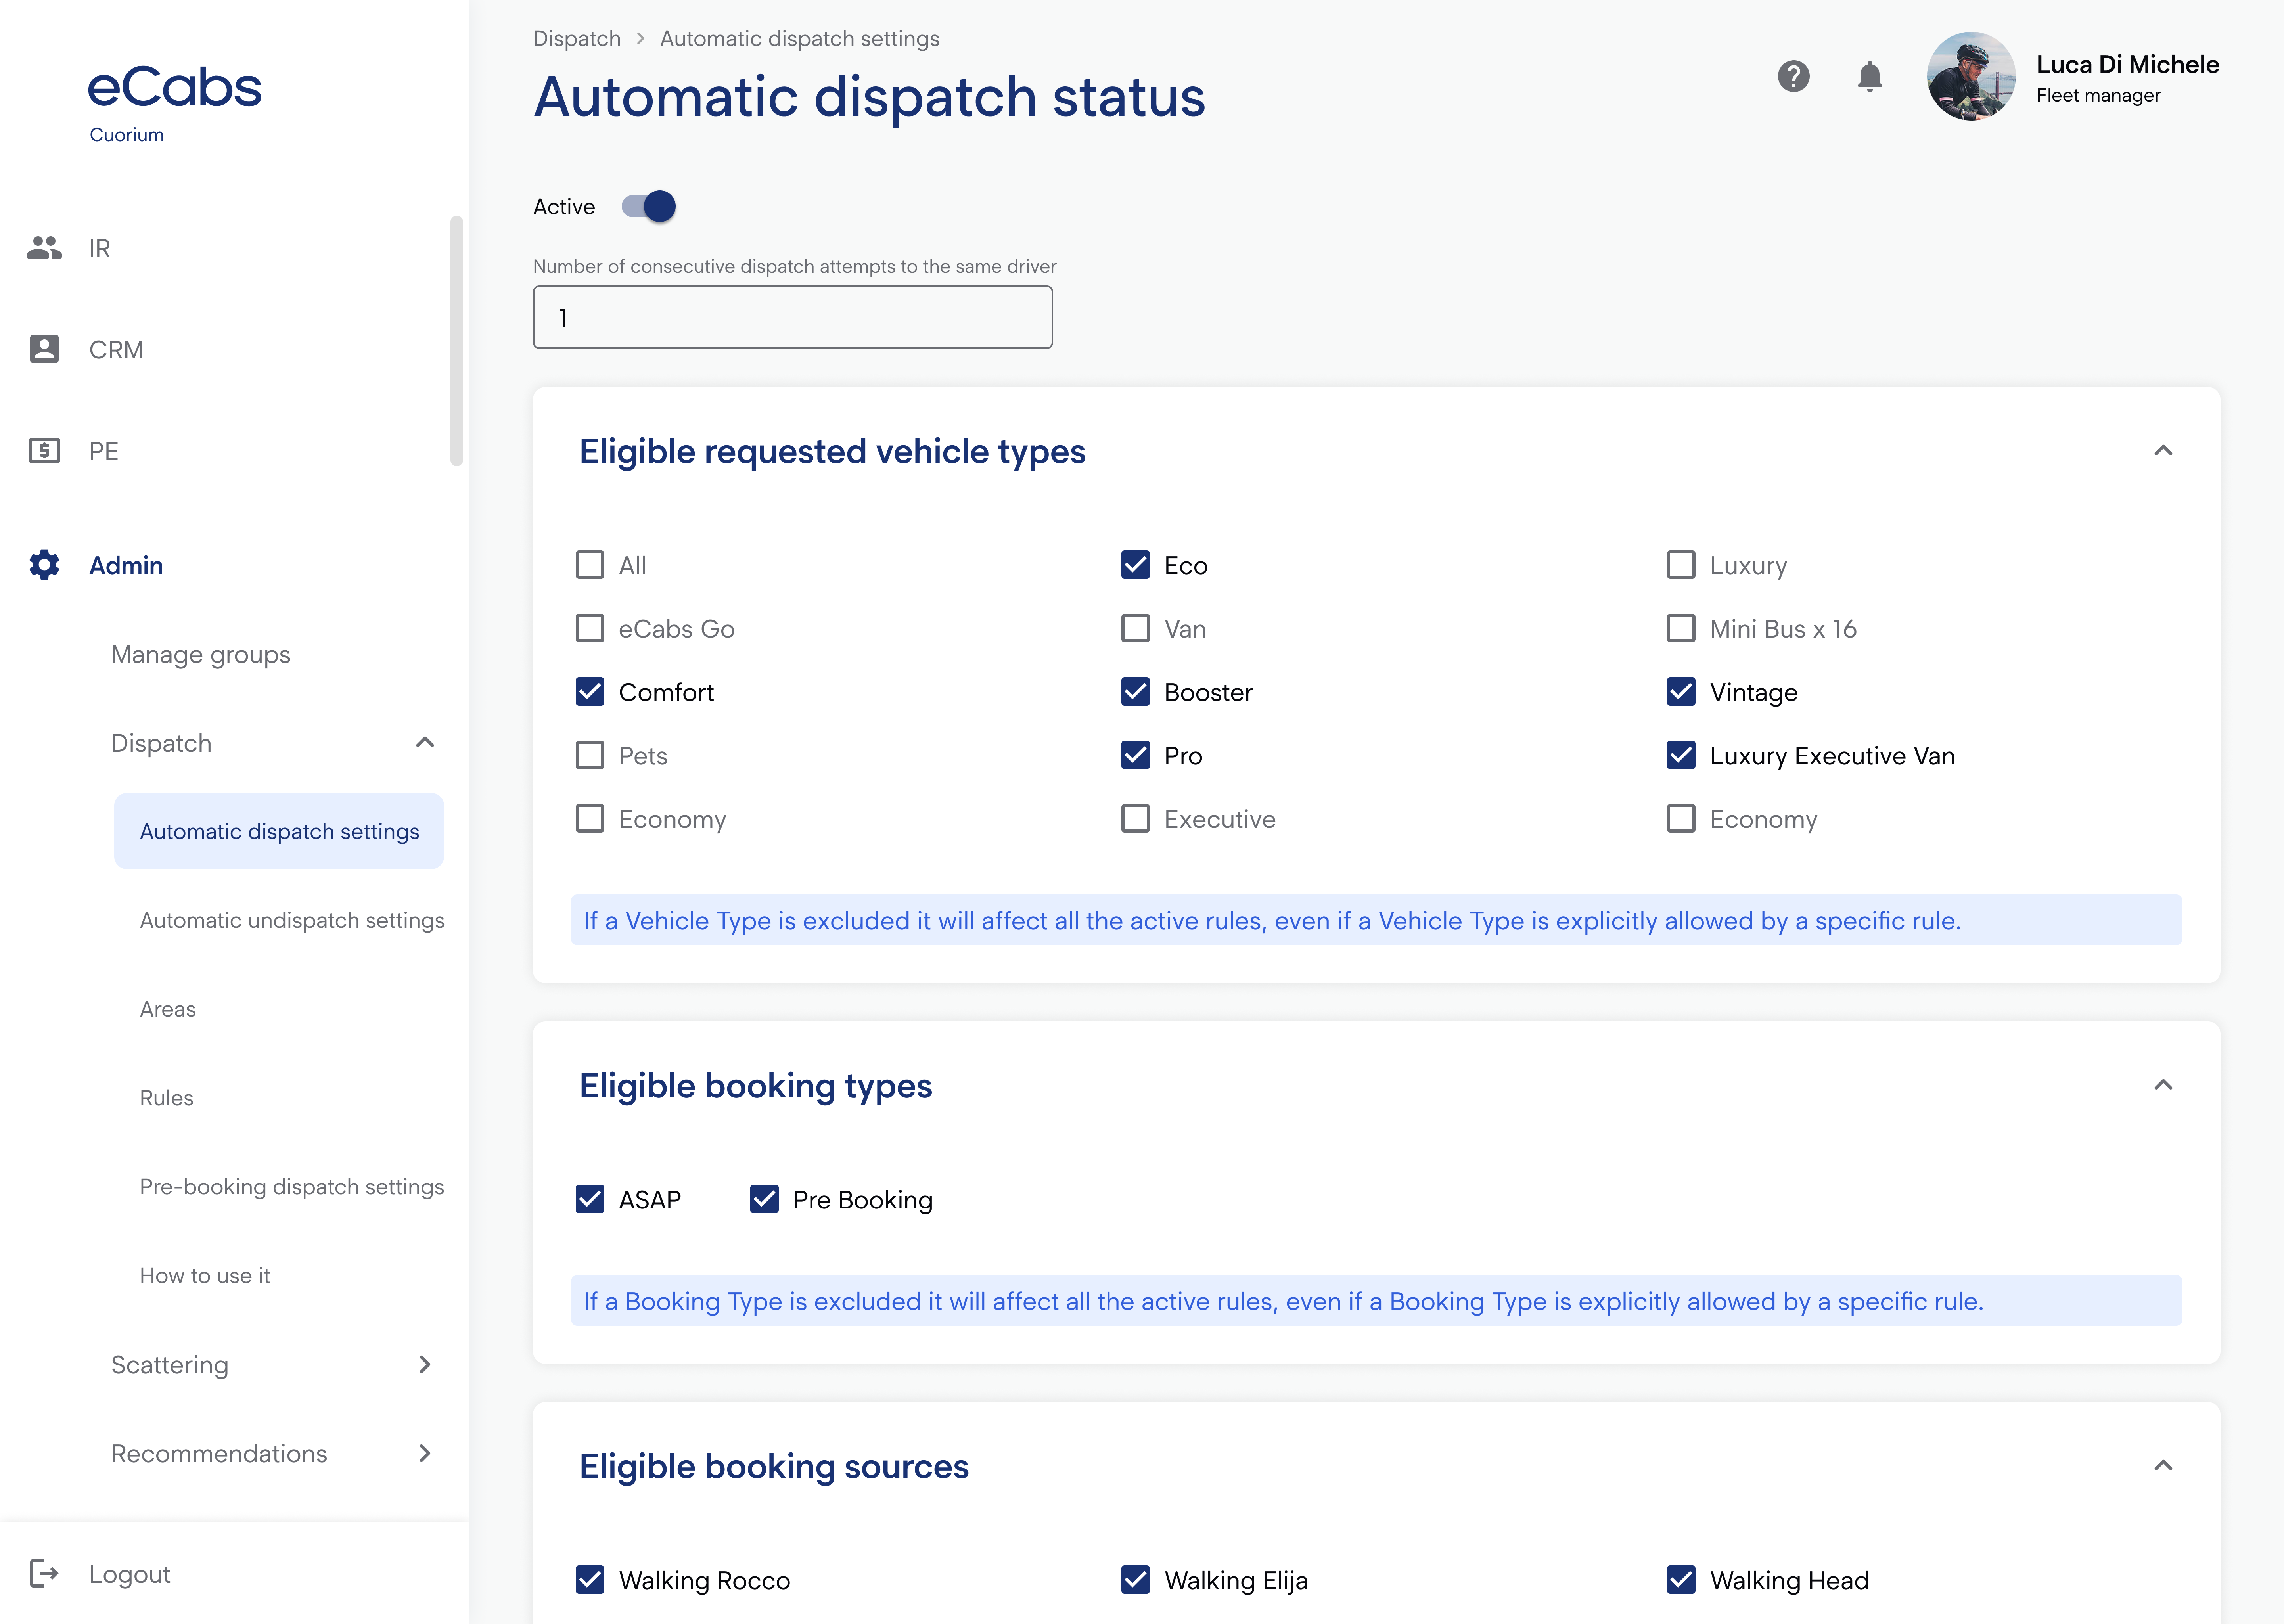Click consecutive dispatch attempts input field
The image size is (2284, 1624).
793,317
